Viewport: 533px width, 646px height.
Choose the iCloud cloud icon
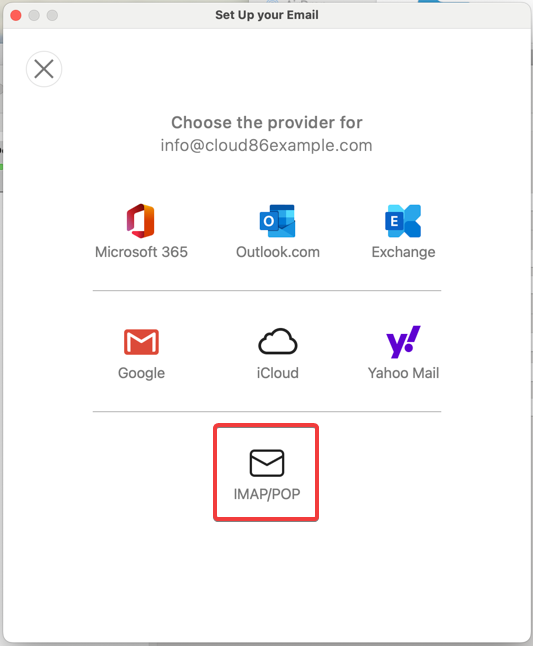click(278, 342)
